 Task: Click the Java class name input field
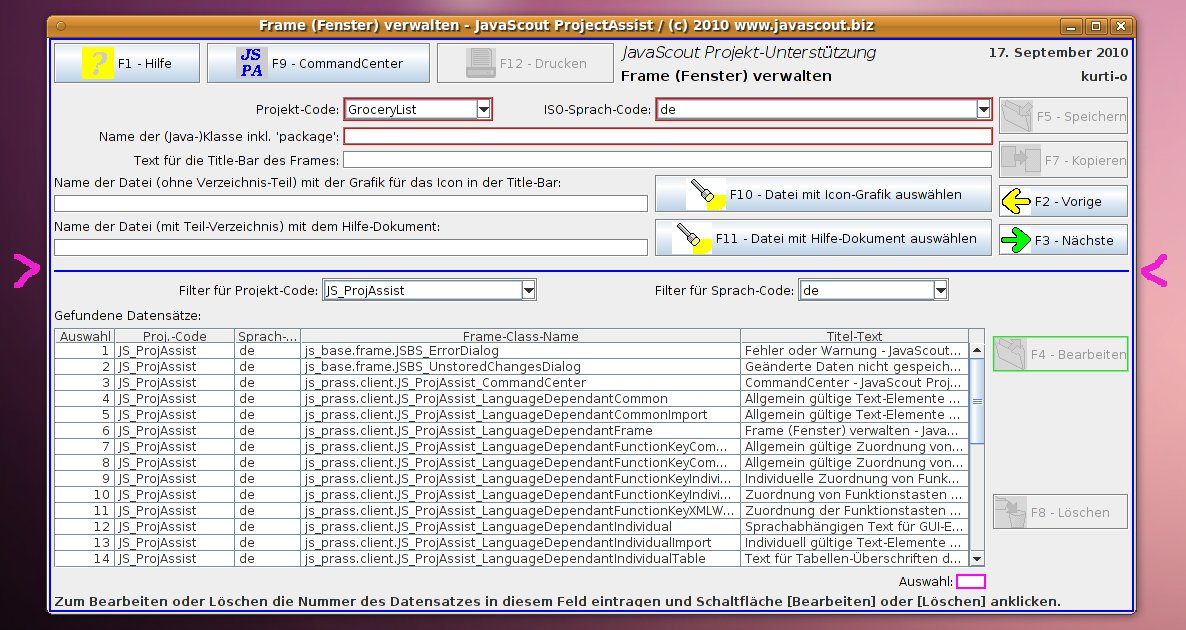667,137
